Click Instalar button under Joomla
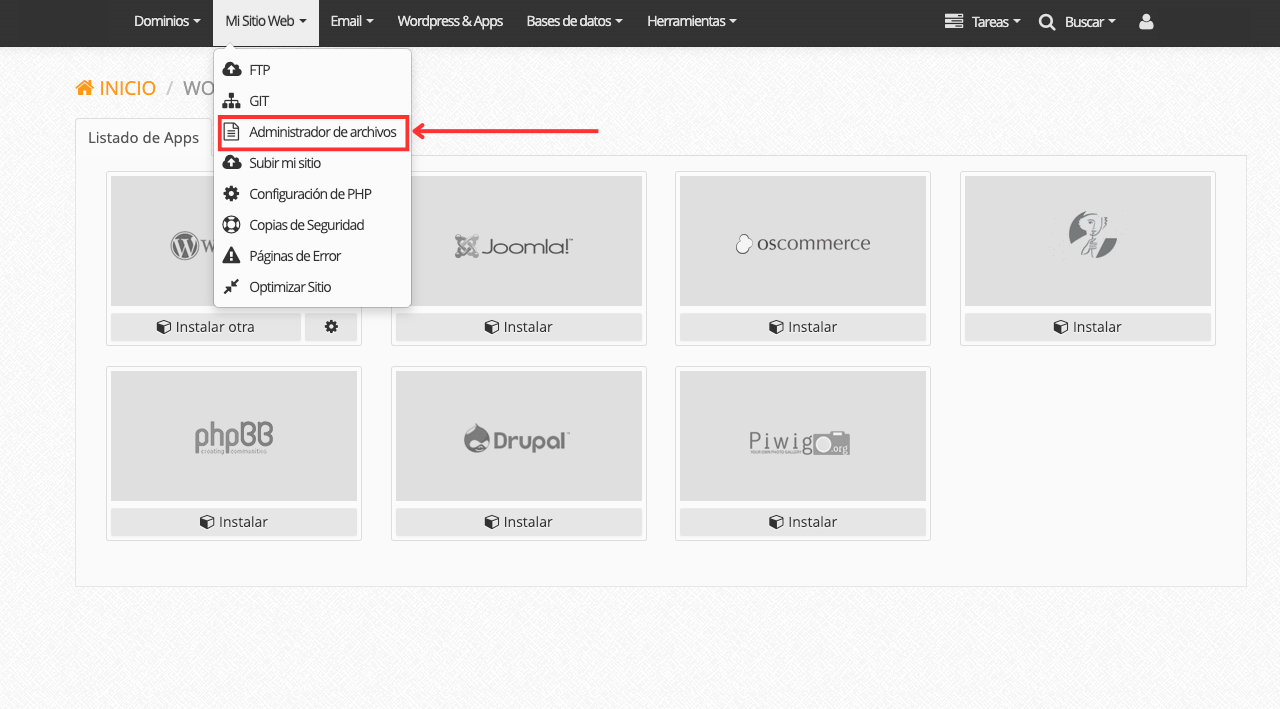 pyautogui.click(x=518, y=327)
